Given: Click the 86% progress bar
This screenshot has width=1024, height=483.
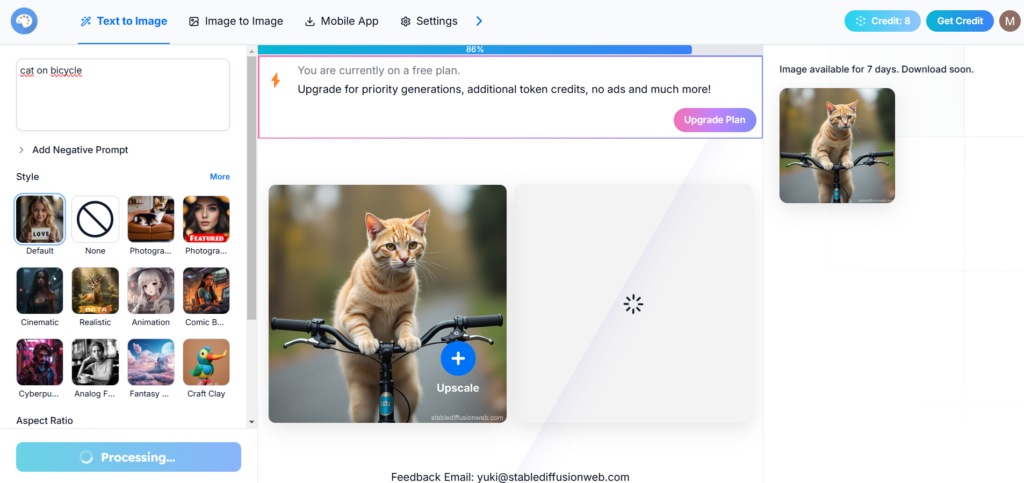Looking at the screenshot, I should tap(475, 50).
